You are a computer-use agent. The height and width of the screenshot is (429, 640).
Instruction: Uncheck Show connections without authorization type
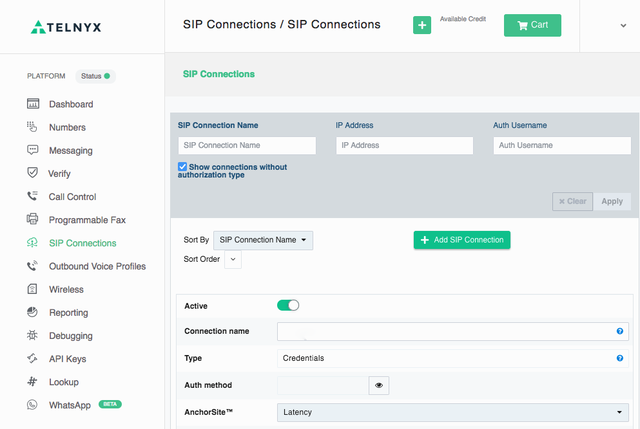182,167
